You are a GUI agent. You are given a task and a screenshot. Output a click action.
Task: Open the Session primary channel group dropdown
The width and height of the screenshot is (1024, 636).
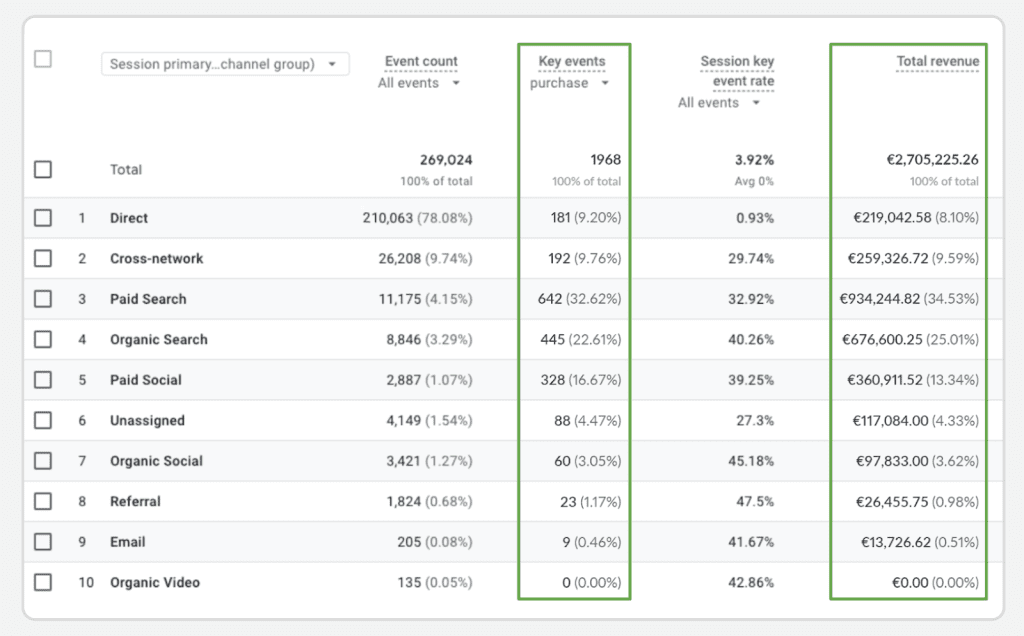(x=225, y=64)
